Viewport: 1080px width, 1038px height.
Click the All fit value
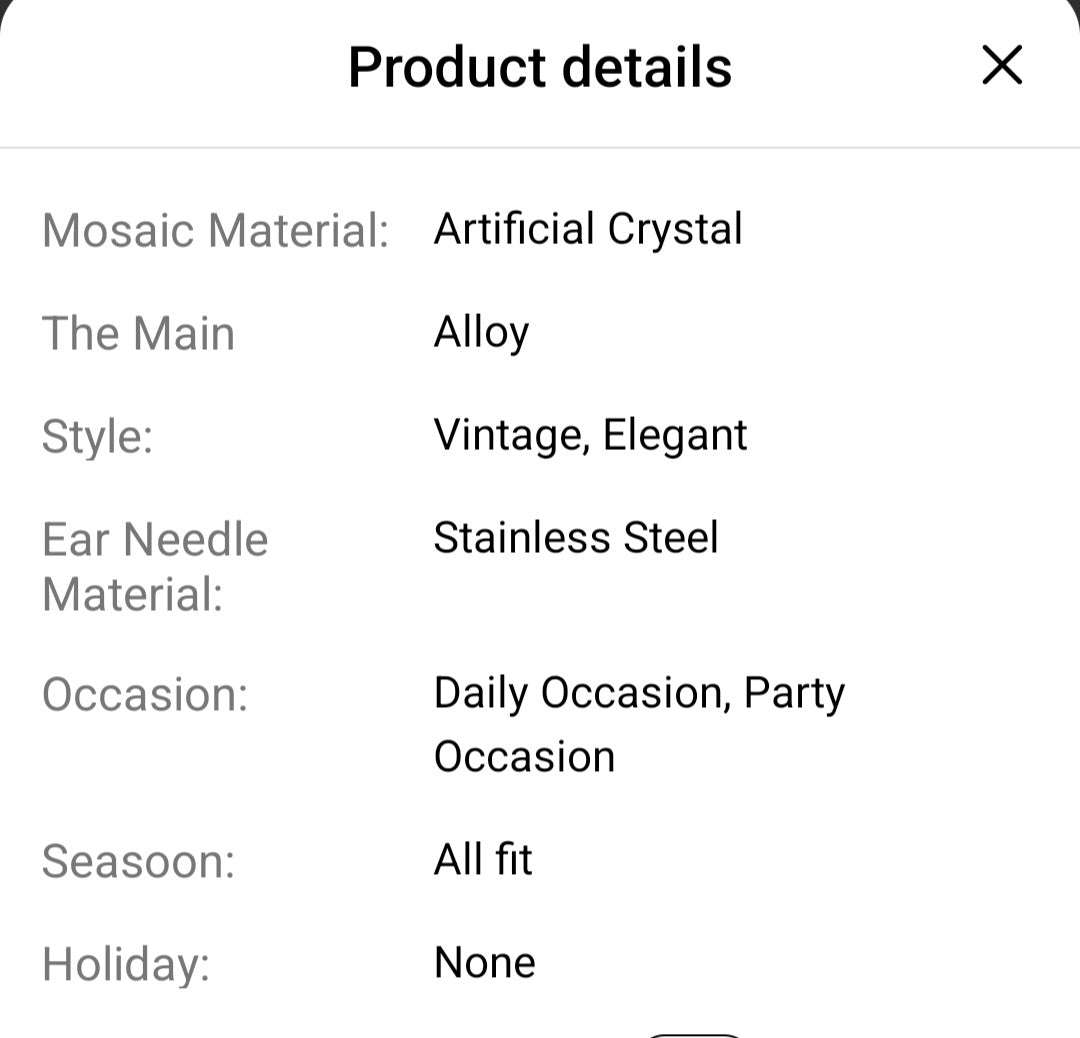[x=483, y=859]
